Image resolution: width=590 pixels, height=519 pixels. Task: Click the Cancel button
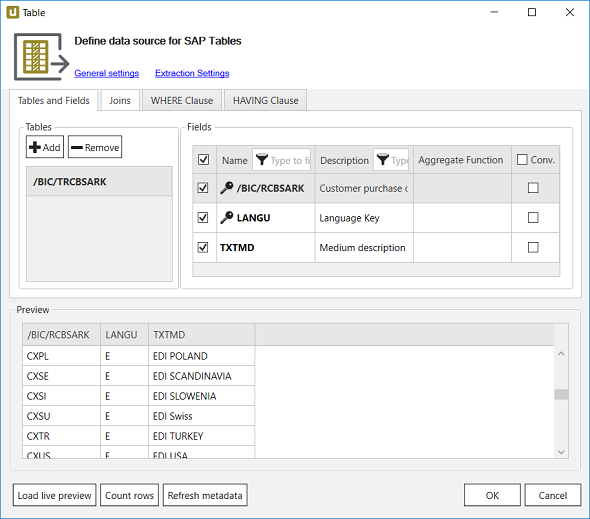[553, 495]
